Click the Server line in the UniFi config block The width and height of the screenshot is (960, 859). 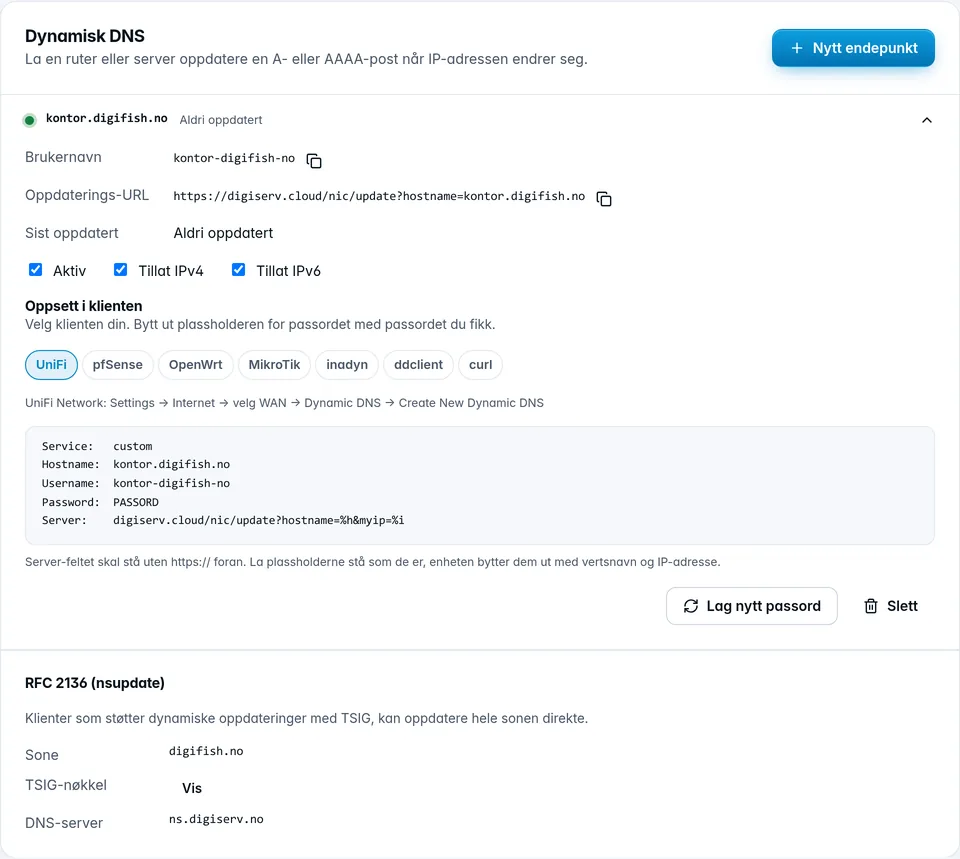pos(223,520)
